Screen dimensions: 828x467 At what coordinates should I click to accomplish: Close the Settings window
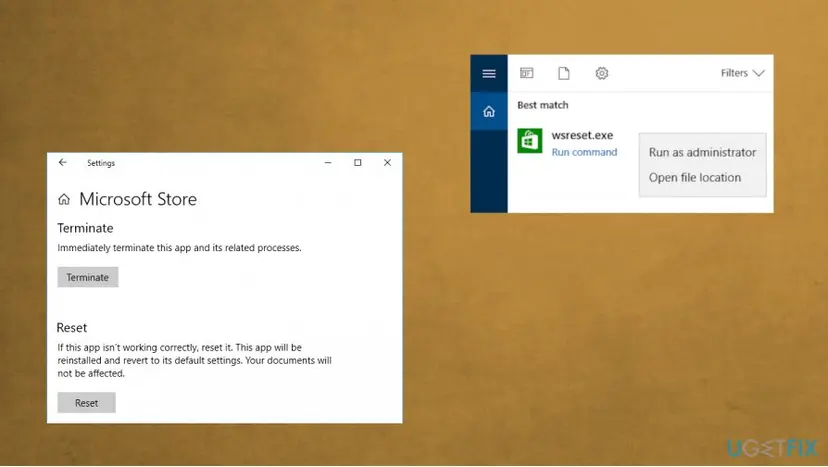tap(388, 163)
